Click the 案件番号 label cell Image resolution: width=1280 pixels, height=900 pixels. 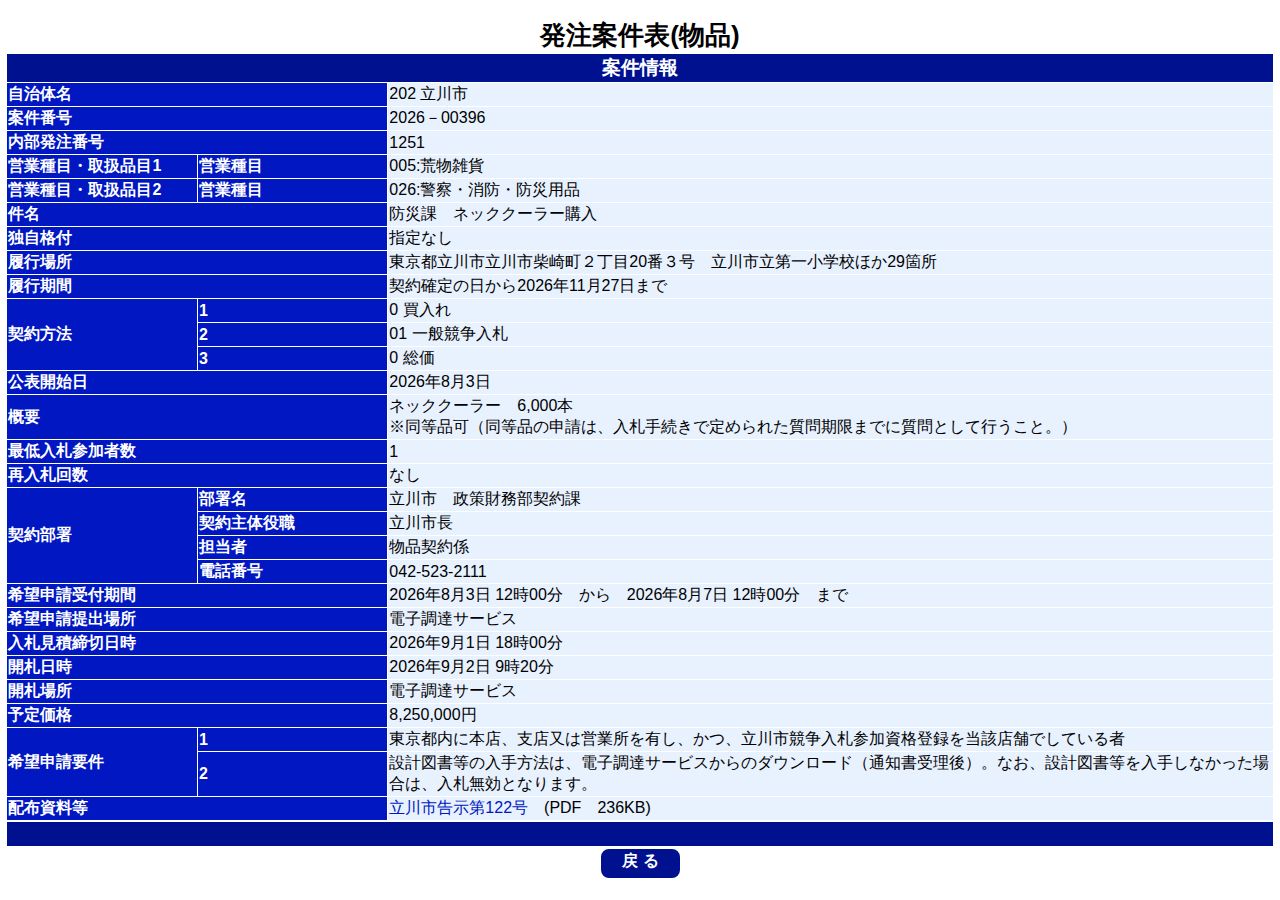click(197, 118)
